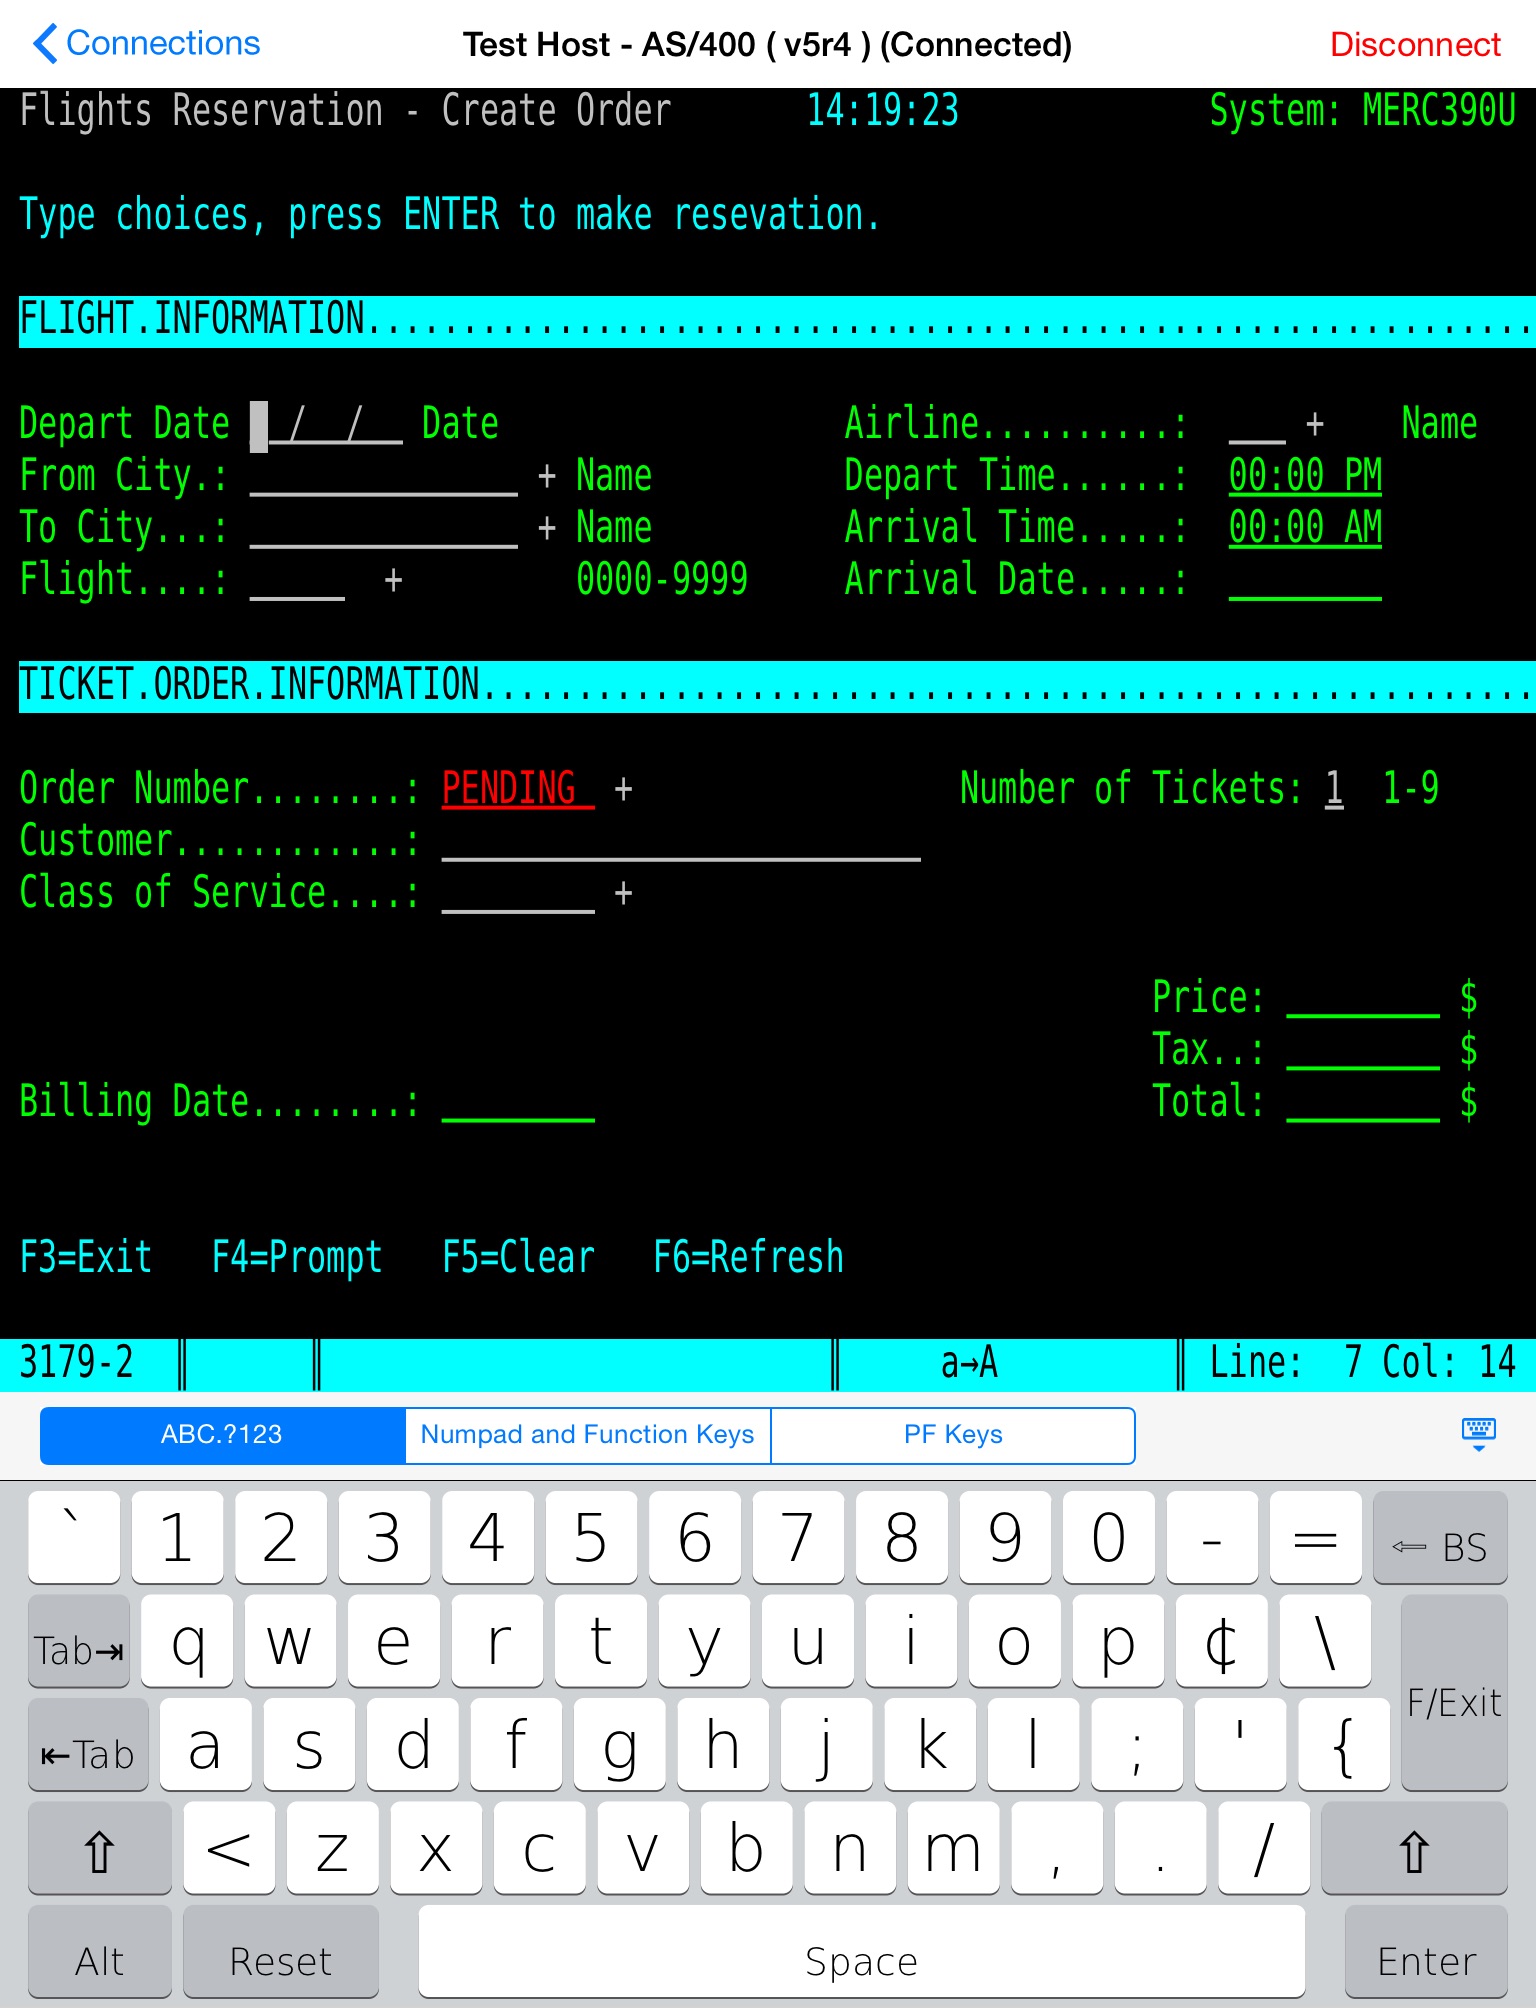1536x2008 pixels.
Task: Click the Depart Time 00:00 PM field
Action: (1305, 476)
